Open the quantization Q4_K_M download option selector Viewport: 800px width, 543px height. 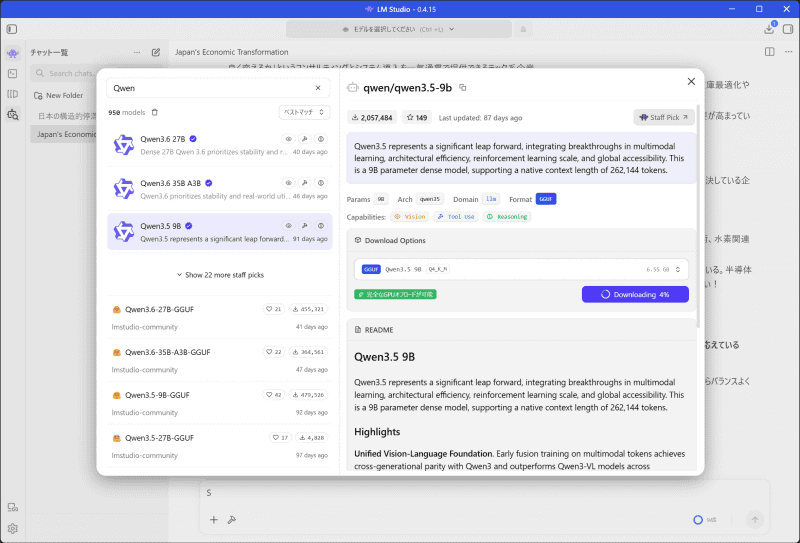tap(521, 269)
